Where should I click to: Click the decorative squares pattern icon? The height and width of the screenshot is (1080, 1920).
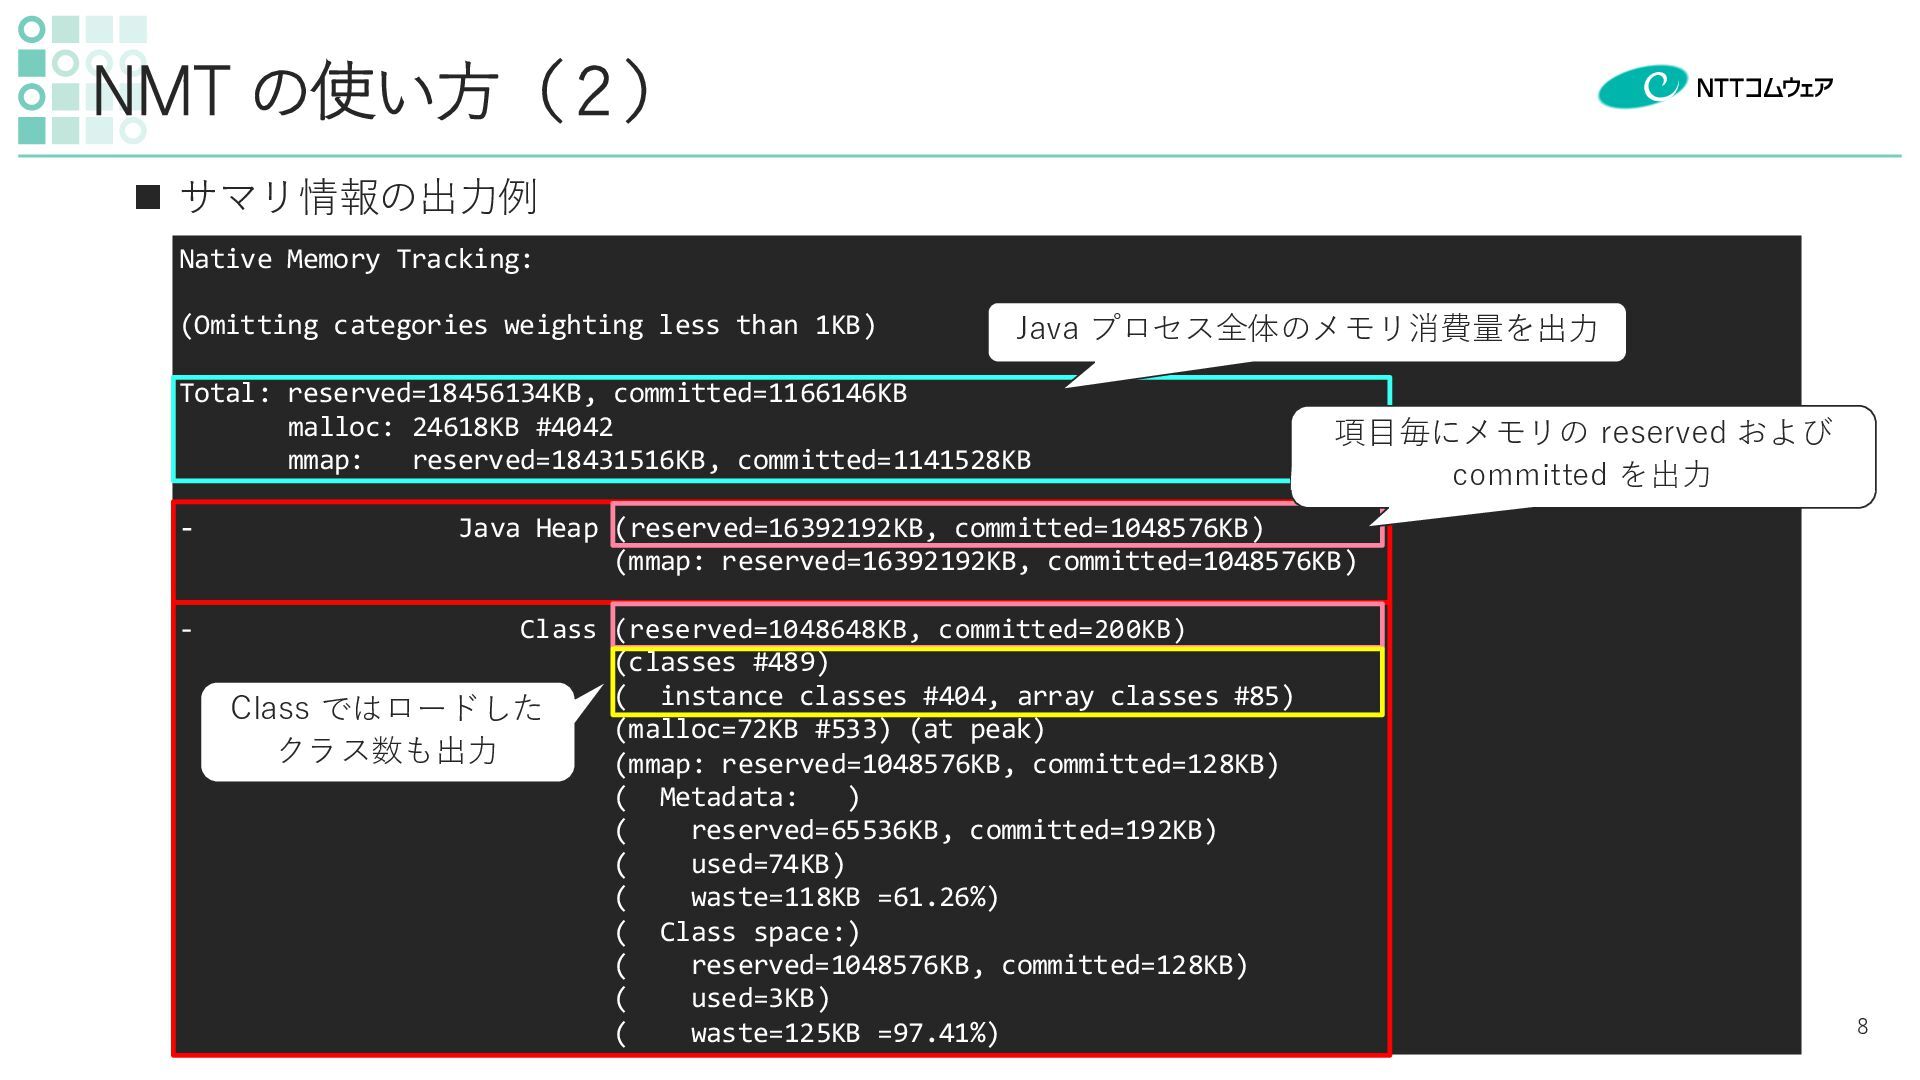click(x=80, y=80)
